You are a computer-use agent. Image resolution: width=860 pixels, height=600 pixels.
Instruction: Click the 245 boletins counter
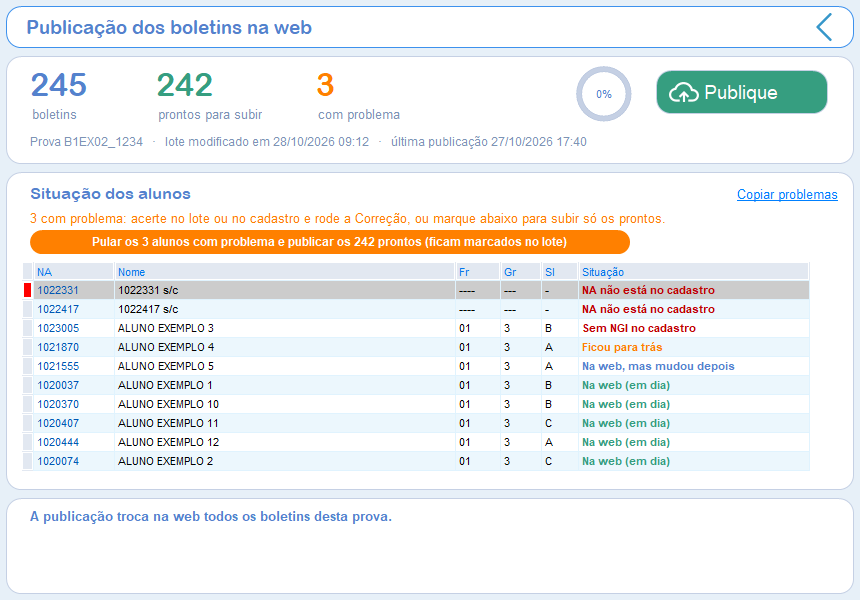tap(59, 96)
